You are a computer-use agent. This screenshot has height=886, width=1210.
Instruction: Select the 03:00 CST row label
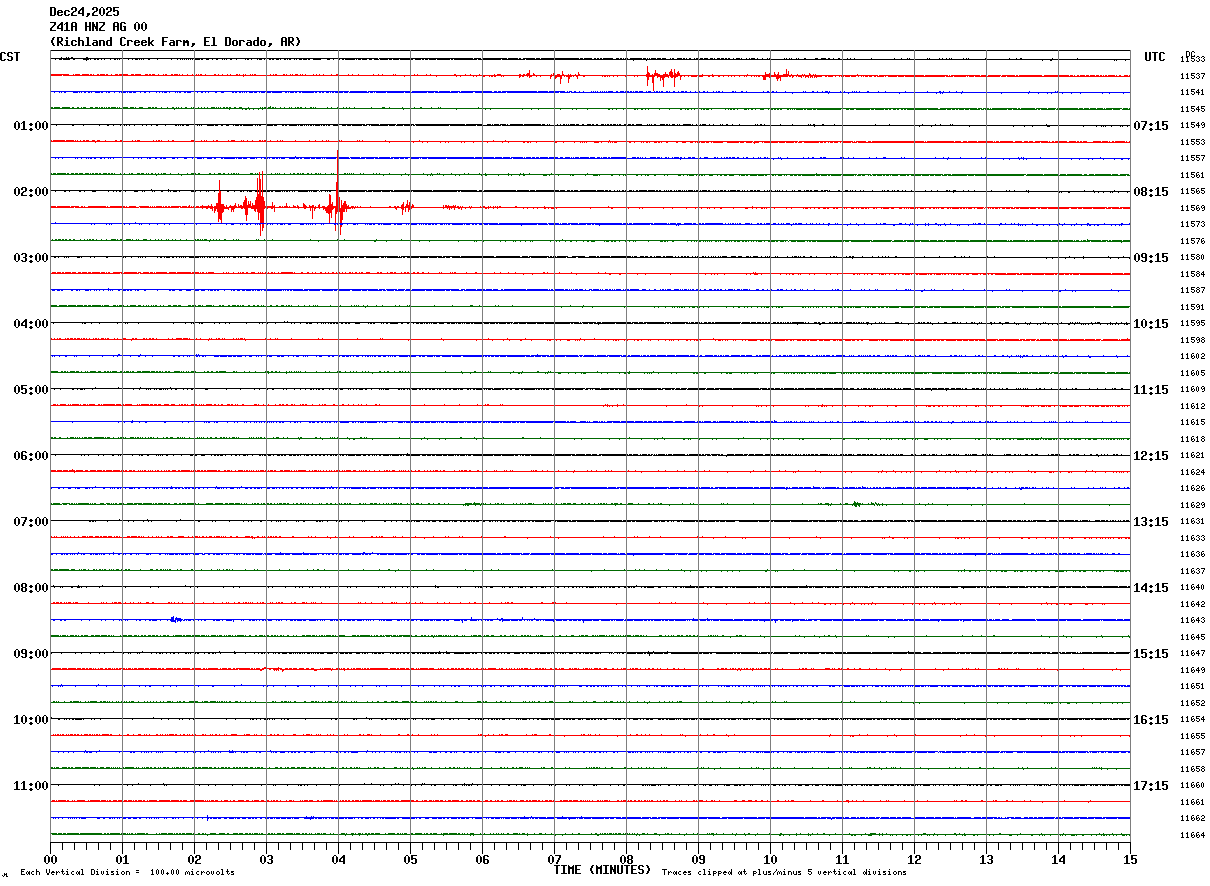pos(31,258)
